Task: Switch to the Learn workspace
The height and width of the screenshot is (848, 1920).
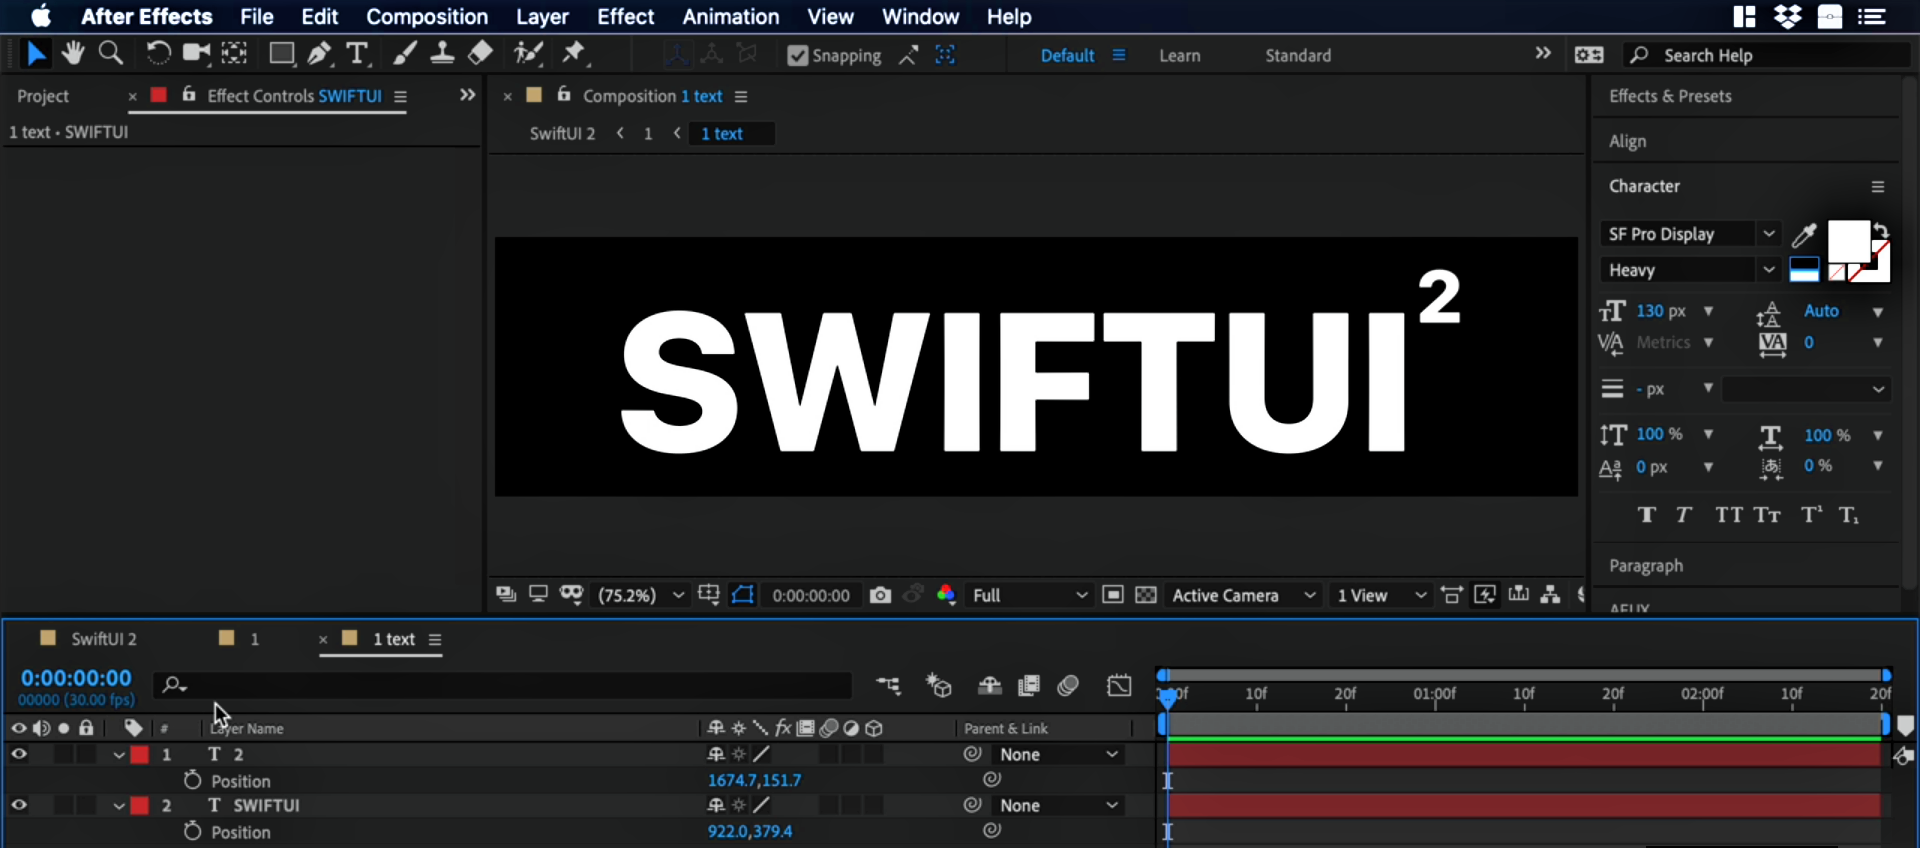Action: coord(1180,56)
